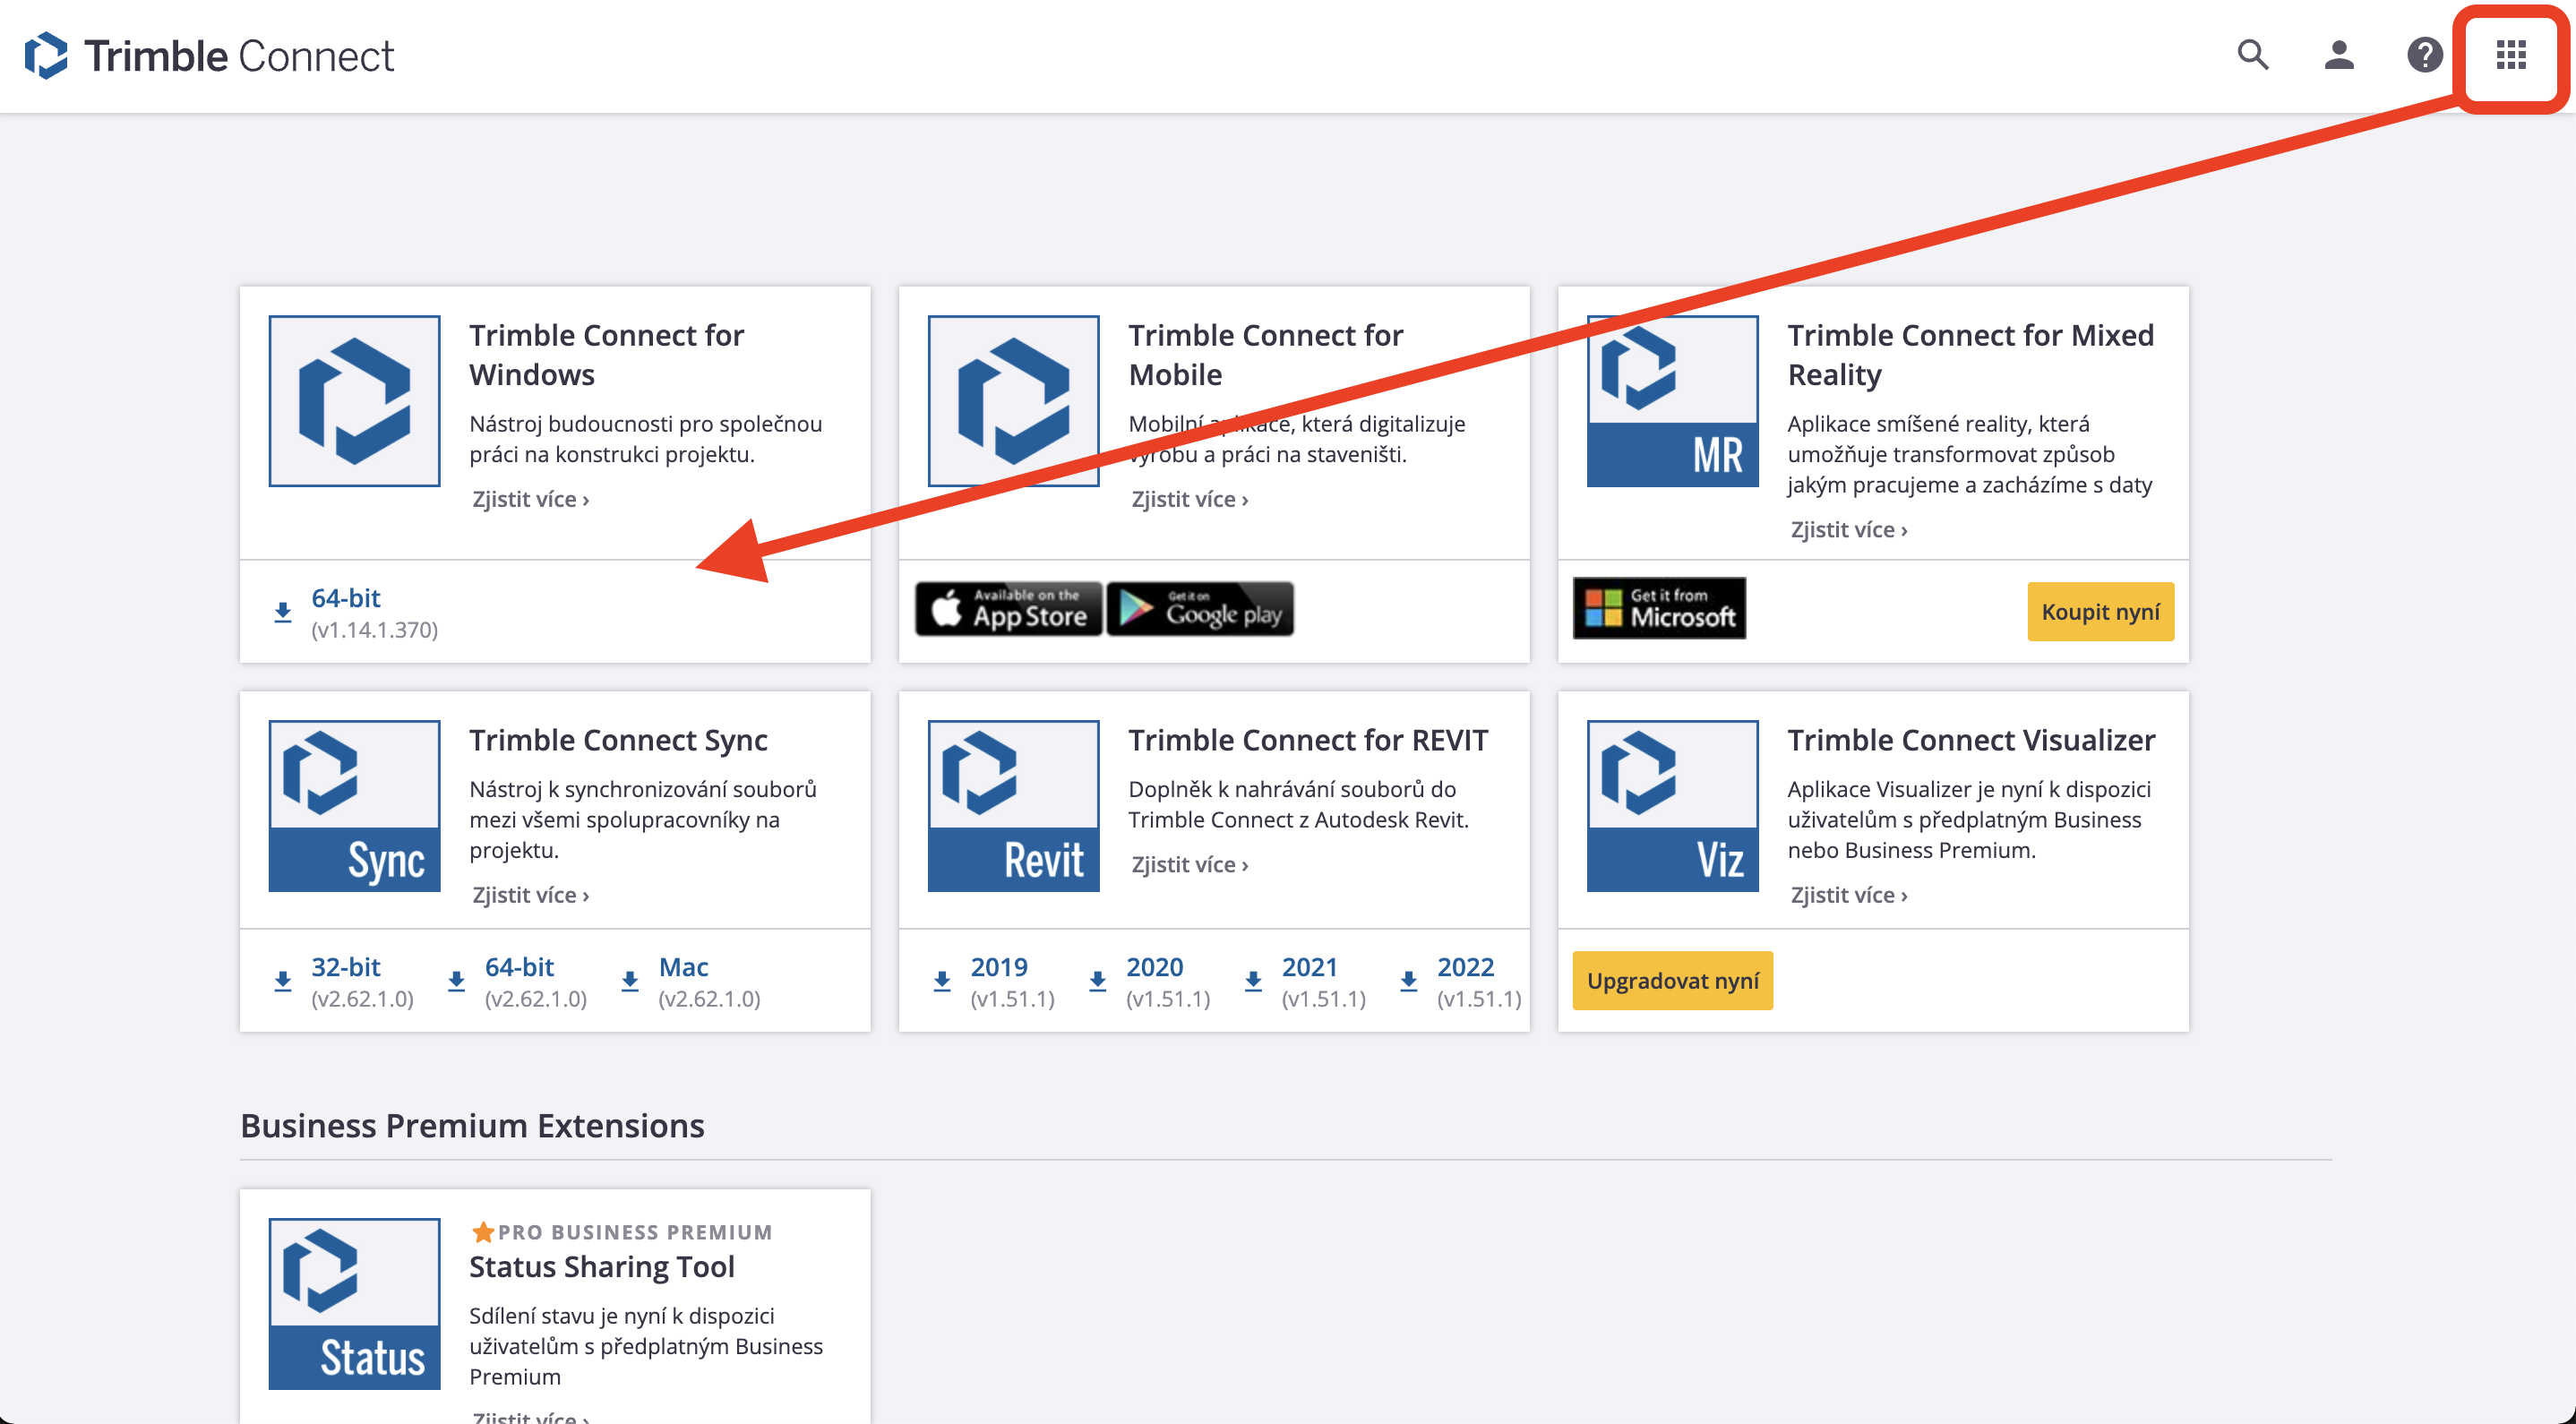Click the Trimble Connect for Mobile title
Image resolution: width=2576 pixels, height=1424 pixels.
click(1265, 355)
